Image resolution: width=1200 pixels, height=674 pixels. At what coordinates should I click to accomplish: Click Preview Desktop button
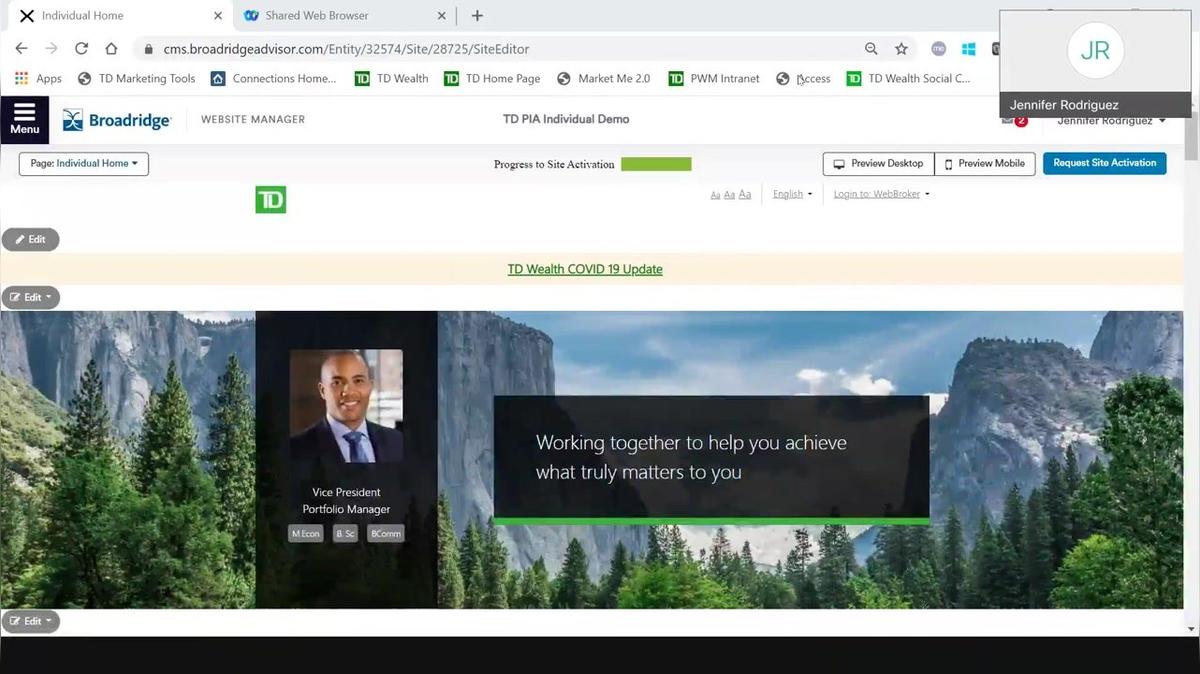pos(879,163)
